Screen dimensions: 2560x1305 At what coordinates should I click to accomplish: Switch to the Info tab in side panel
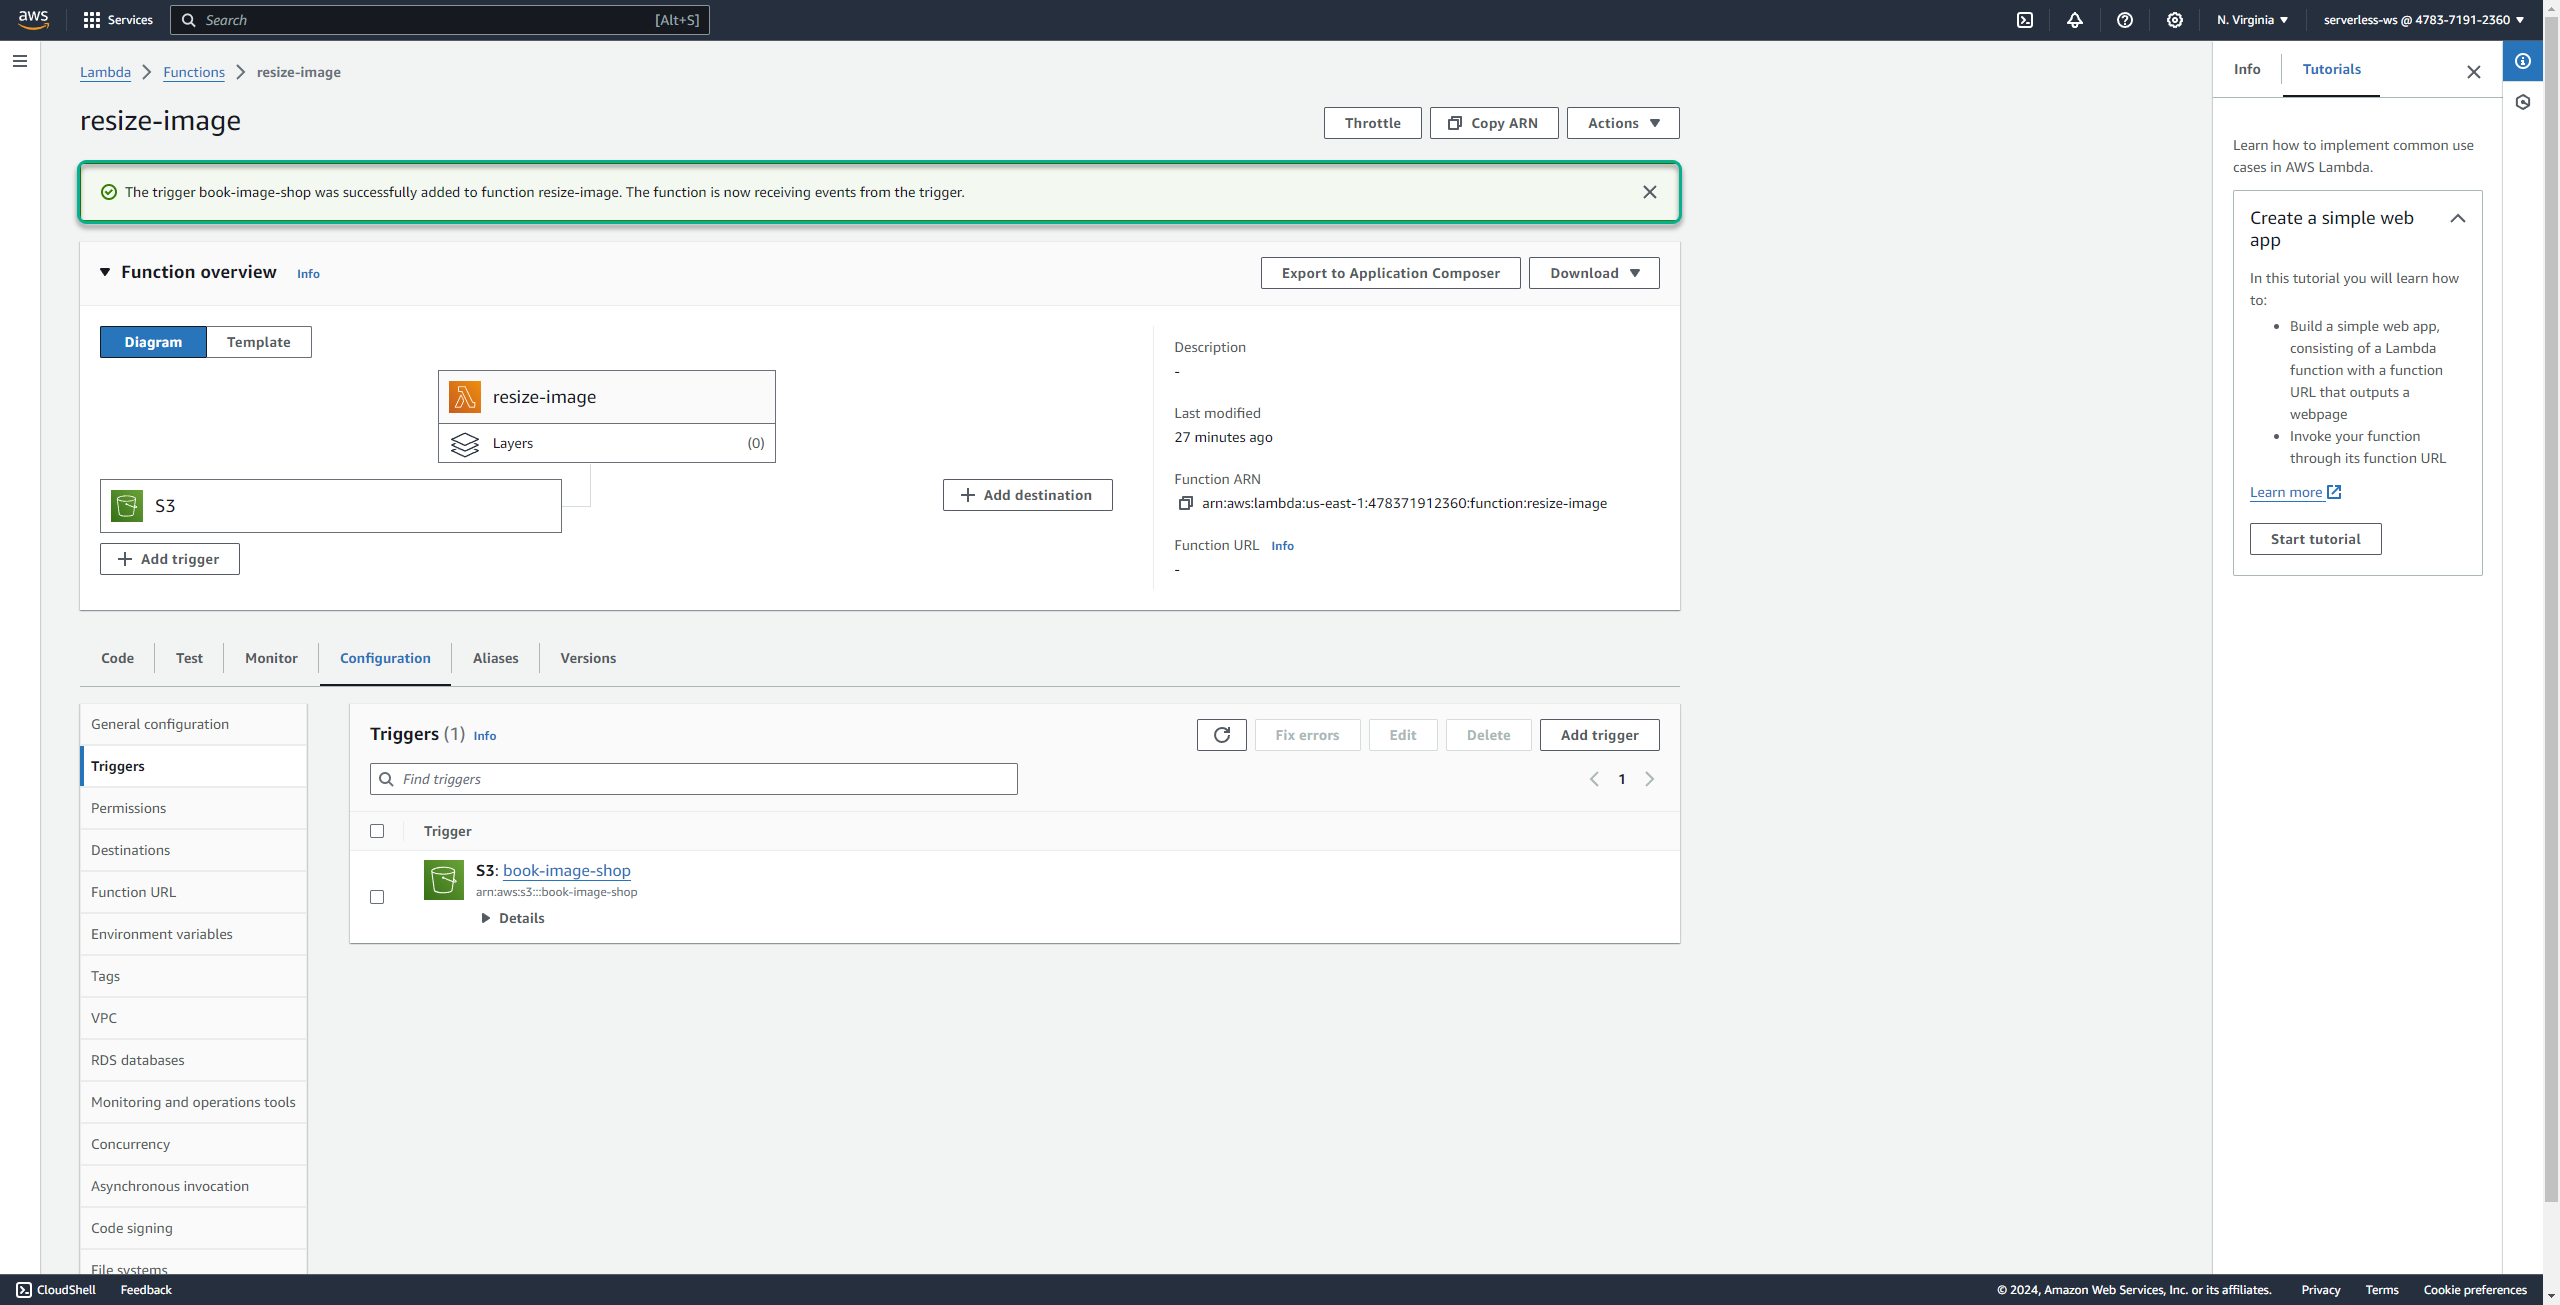(2247, 69)
